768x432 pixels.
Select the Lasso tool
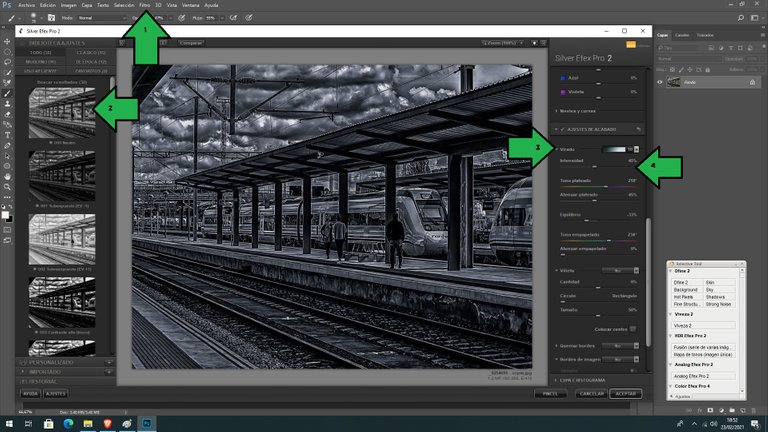point(7,62)
